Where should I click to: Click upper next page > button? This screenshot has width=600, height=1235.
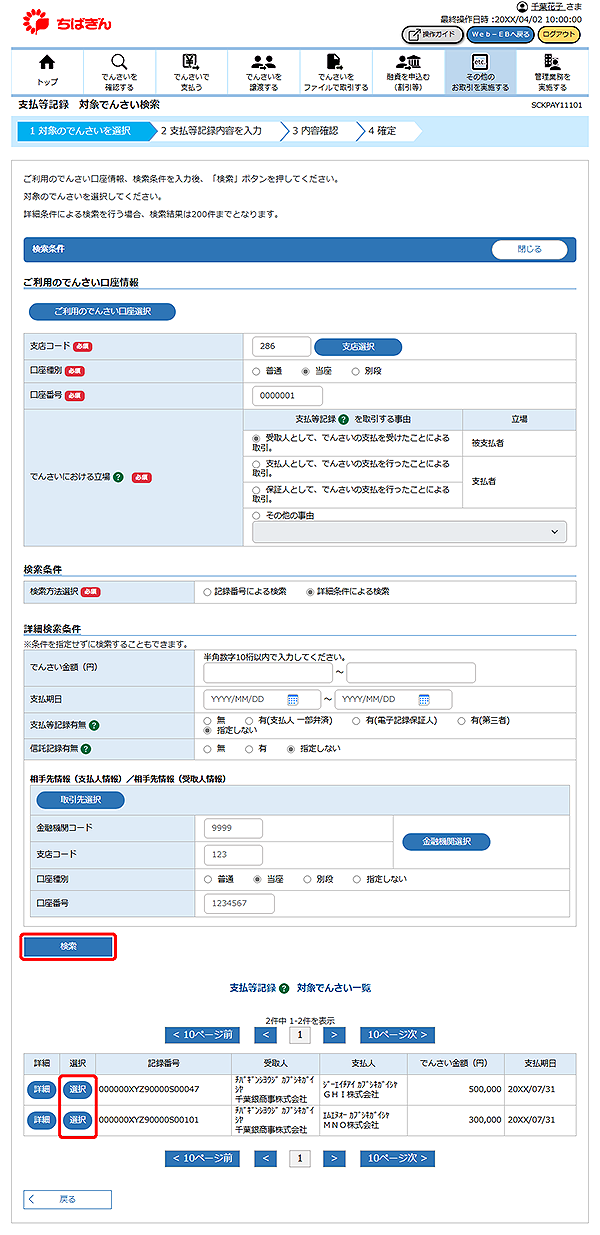[334, 1035]
